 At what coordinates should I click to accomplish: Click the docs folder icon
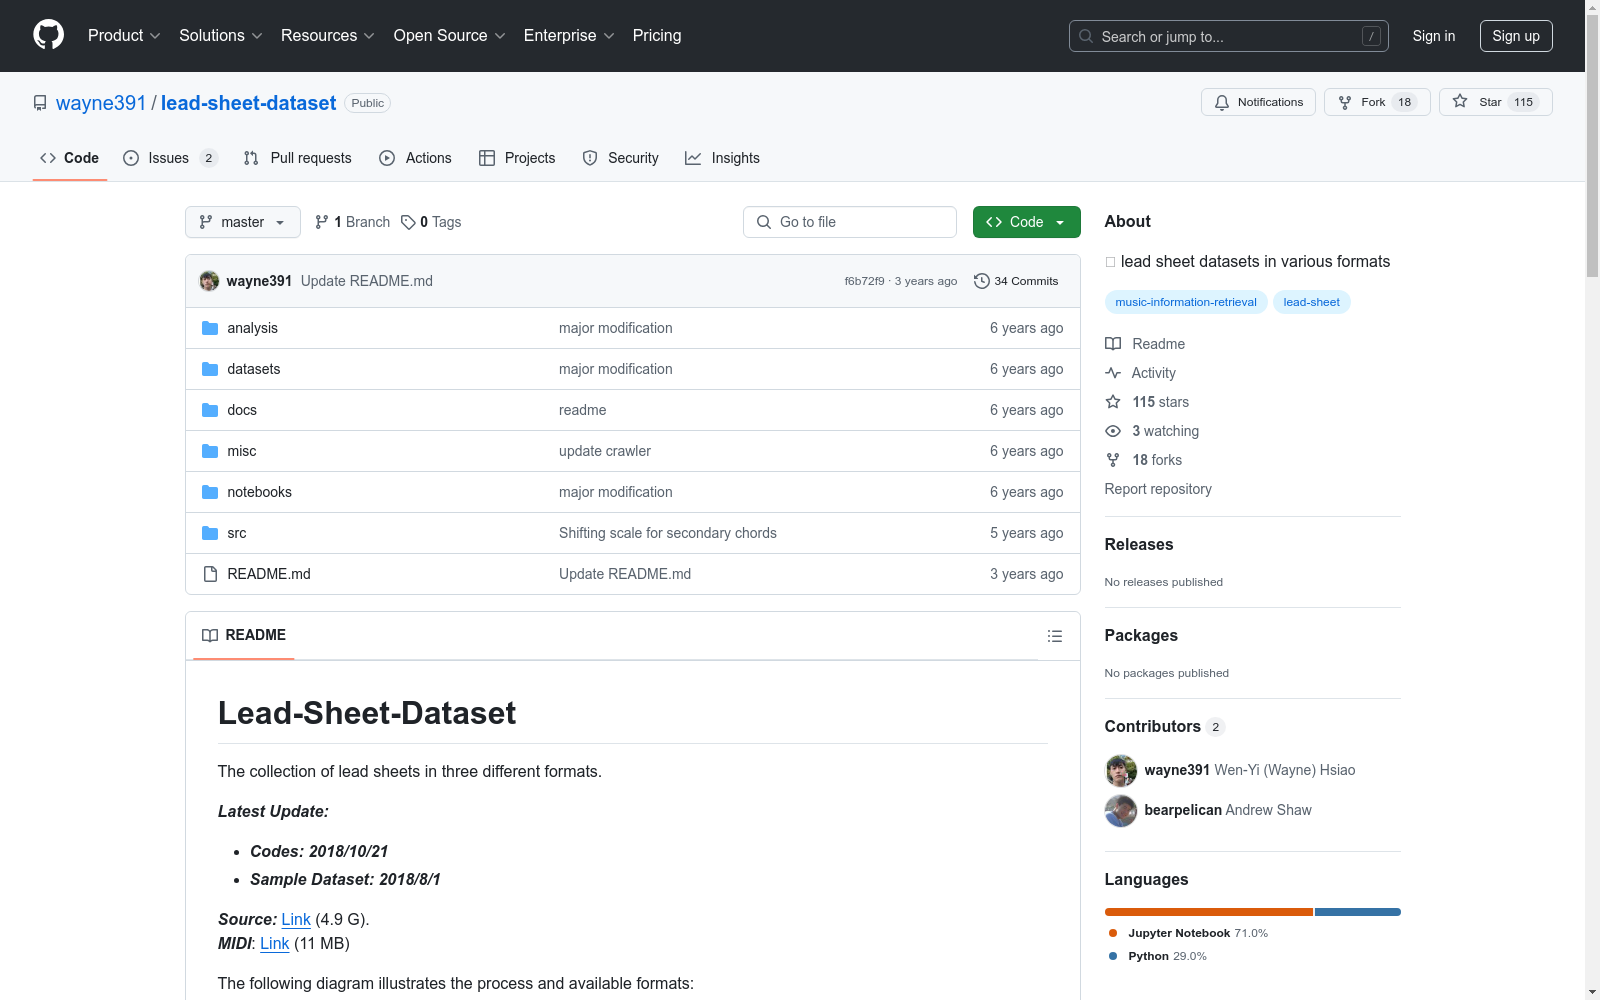210,410
